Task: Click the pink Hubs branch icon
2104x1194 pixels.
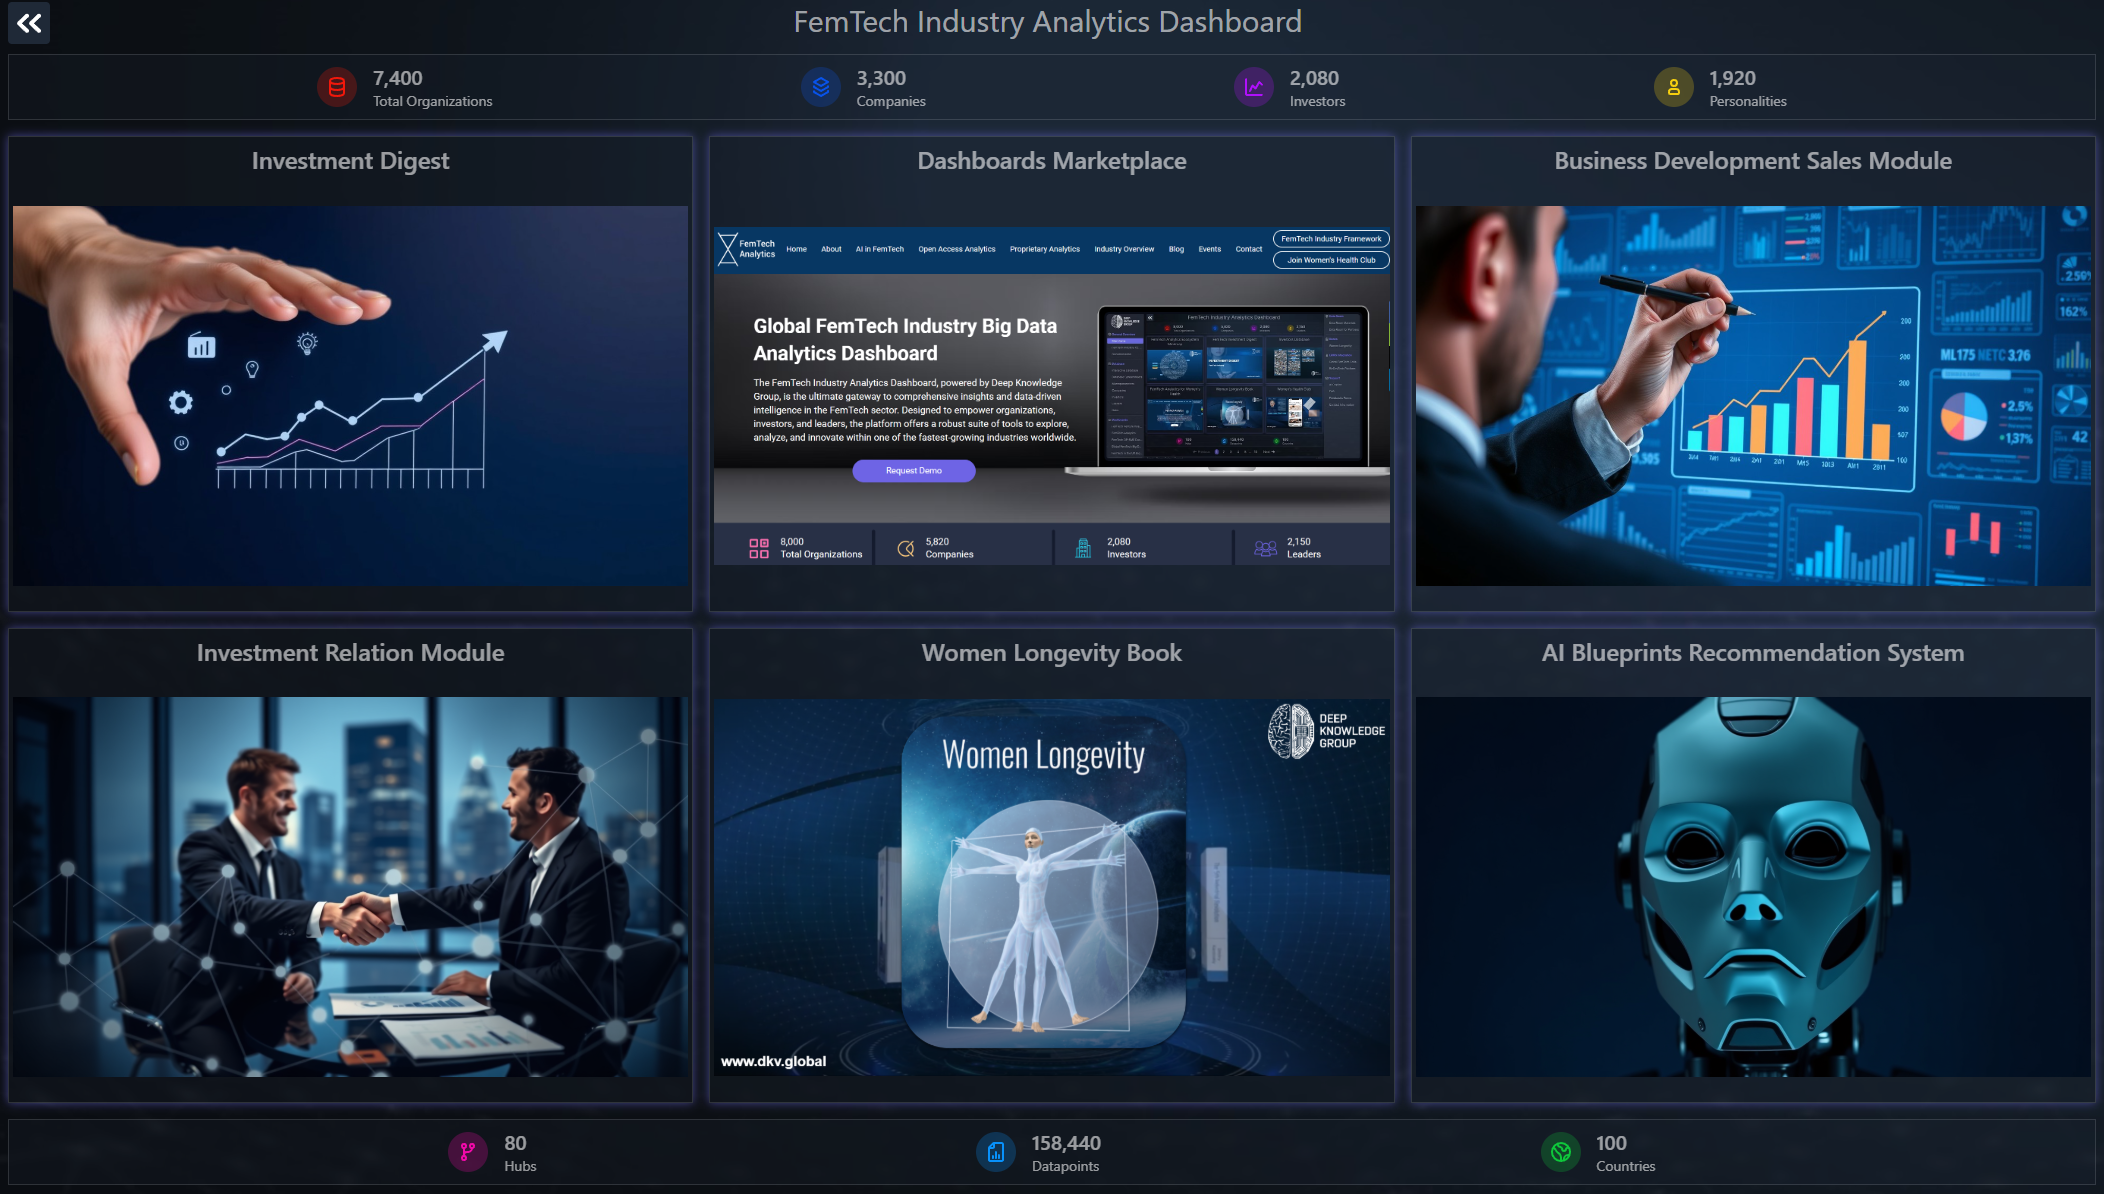Action: (467, 1152)
